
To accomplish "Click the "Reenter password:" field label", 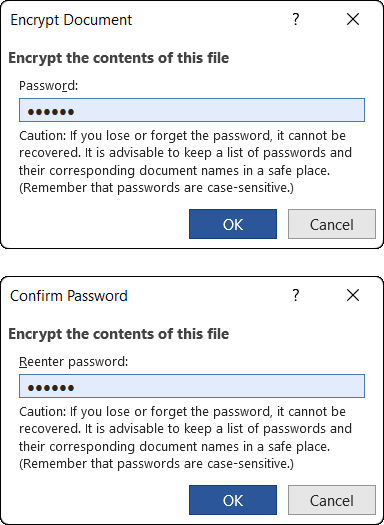I will click(x=74, y=362).
